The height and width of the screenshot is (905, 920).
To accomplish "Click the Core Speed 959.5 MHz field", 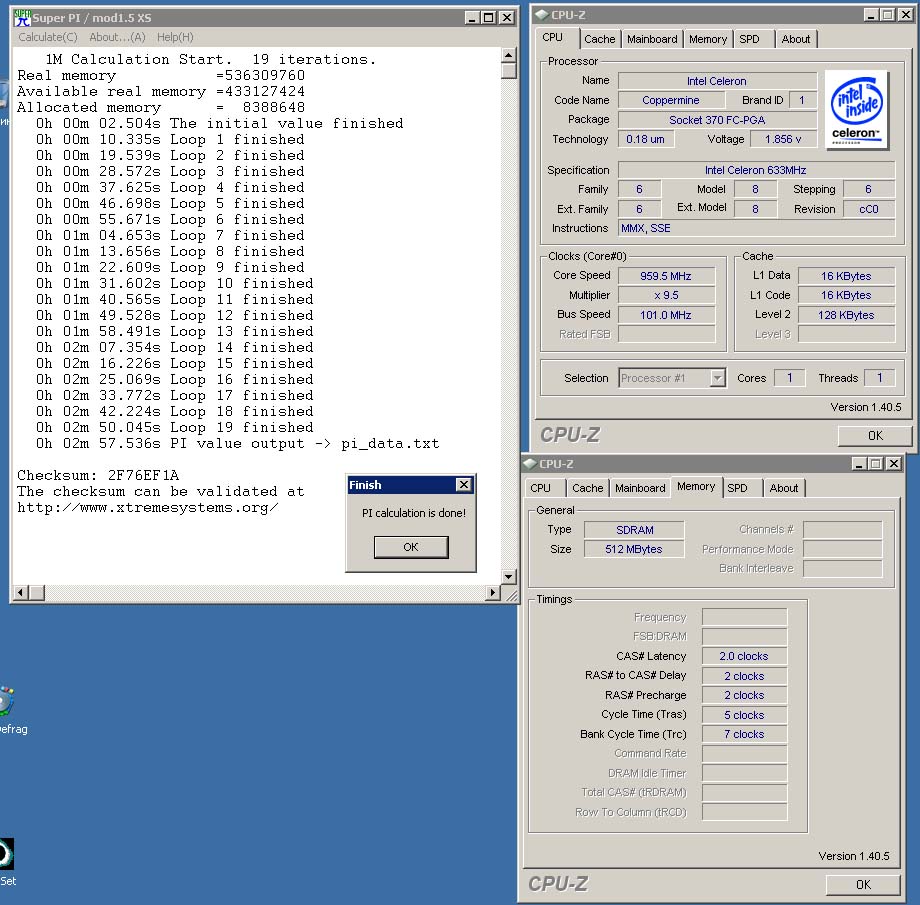I will [x=666, y=276].
